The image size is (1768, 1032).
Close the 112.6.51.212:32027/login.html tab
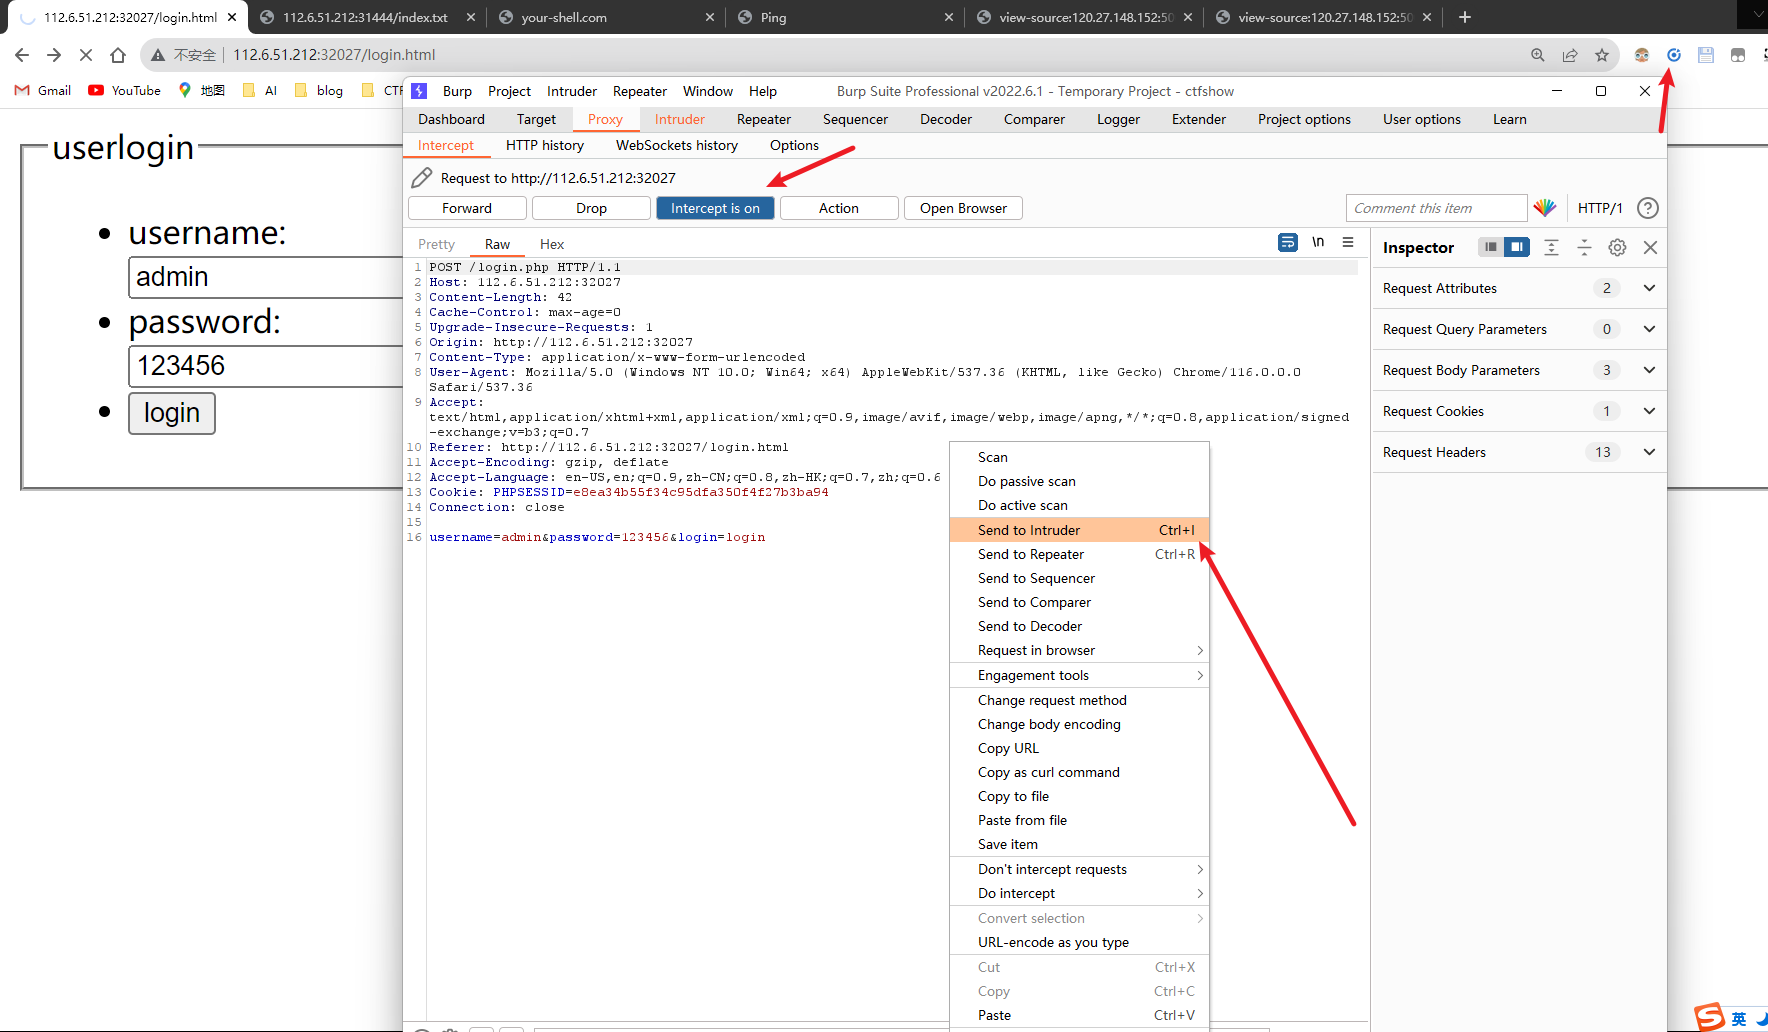pos(232,17)
